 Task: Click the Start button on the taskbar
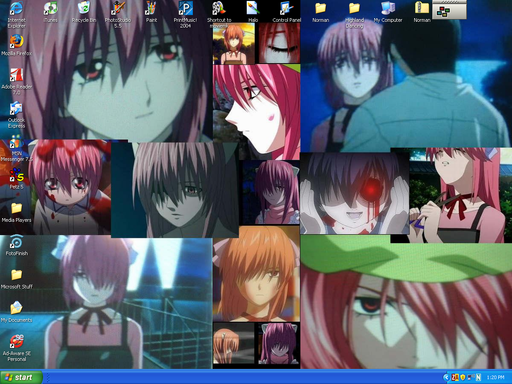21,377
